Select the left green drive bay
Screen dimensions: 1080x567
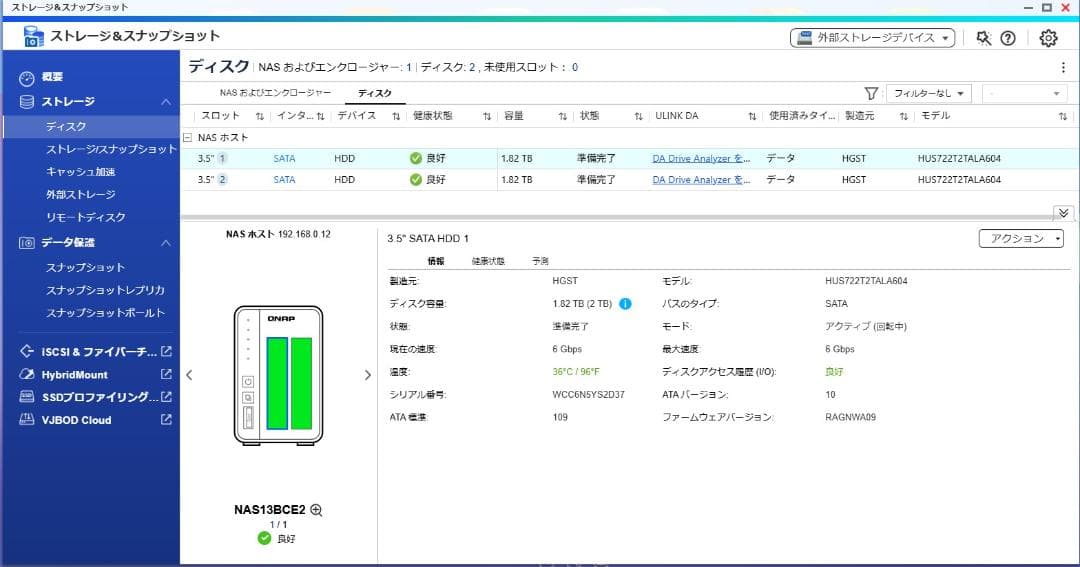(277, 383)
